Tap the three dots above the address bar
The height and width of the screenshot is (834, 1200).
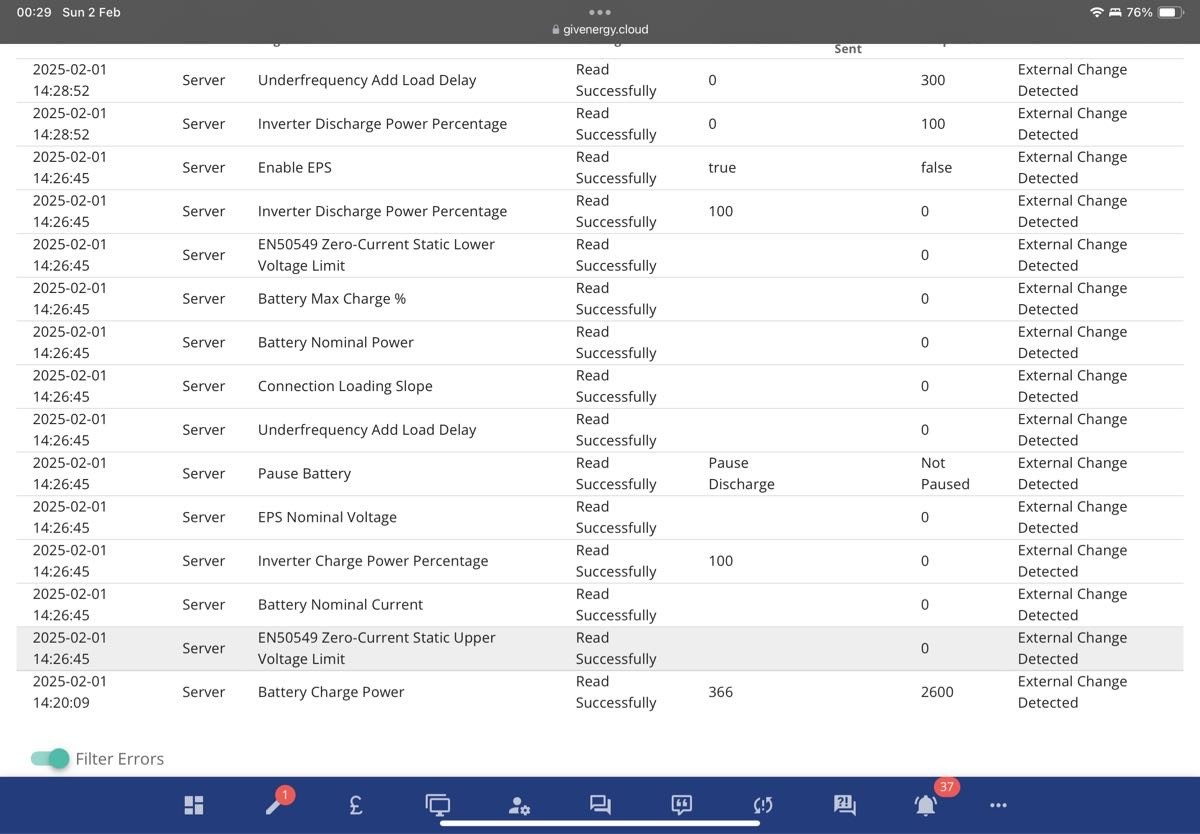tap(599, 12)
